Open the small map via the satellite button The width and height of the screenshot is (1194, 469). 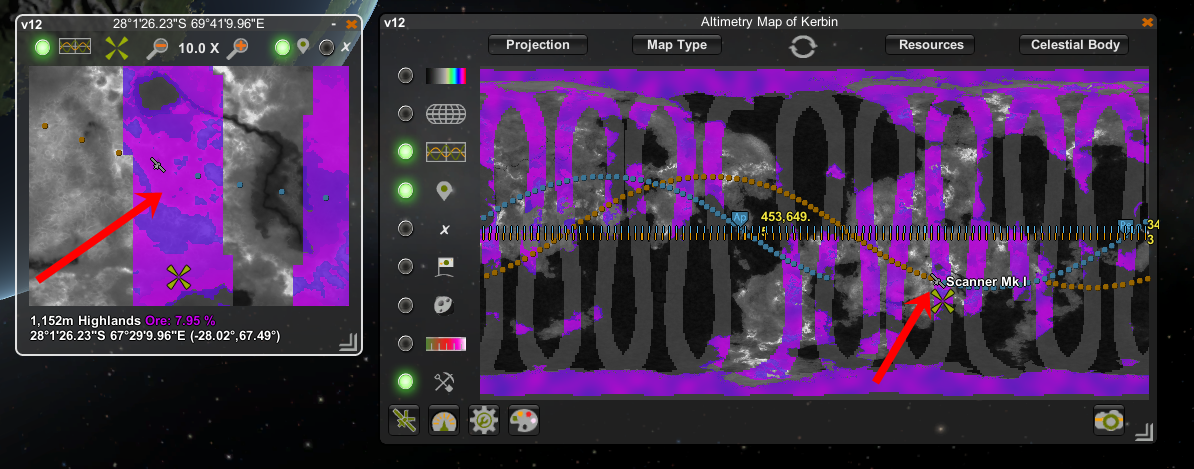point(404,420)
